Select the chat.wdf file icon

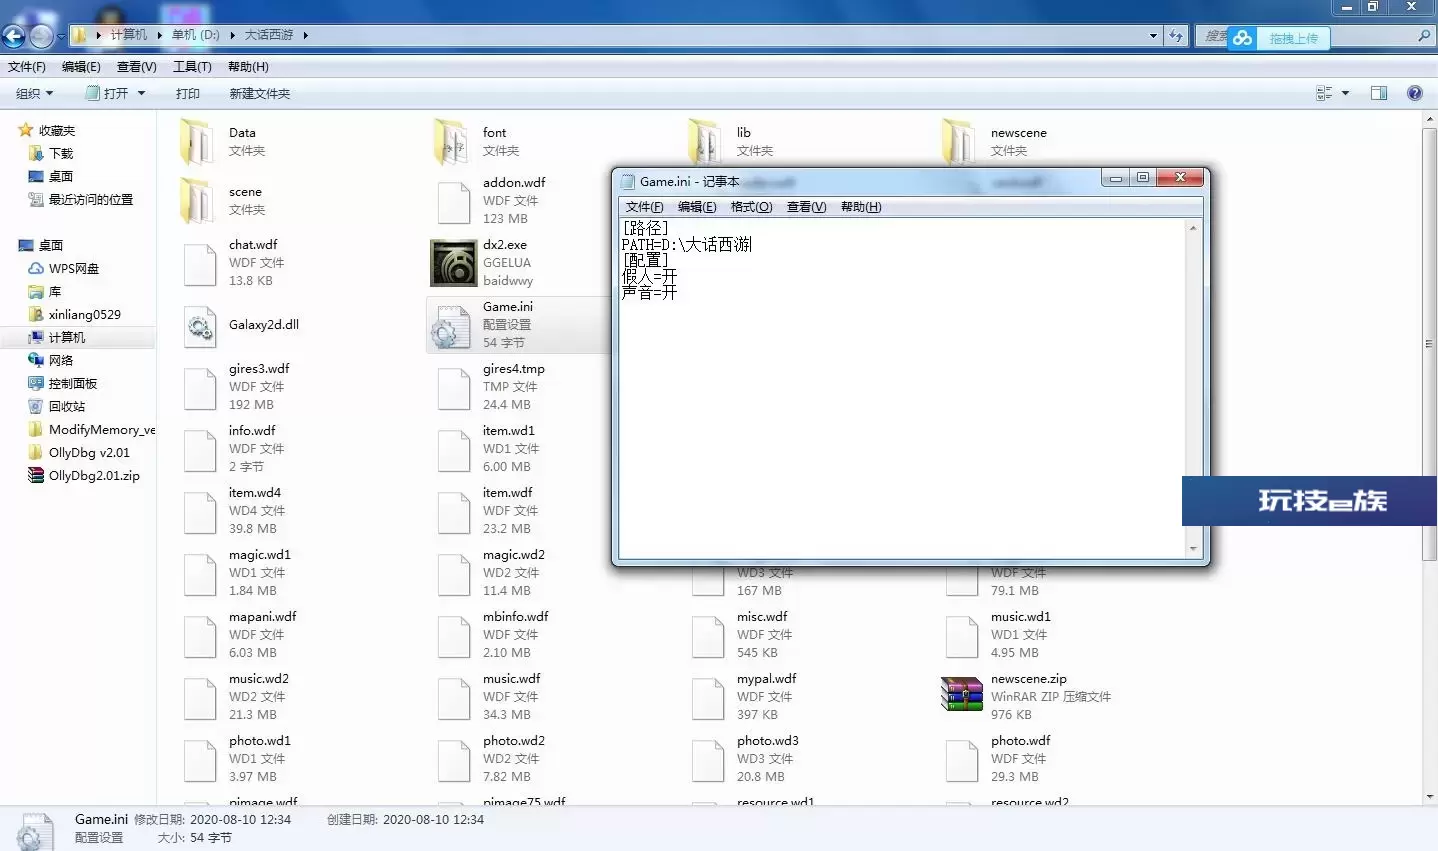pos(200,264)
